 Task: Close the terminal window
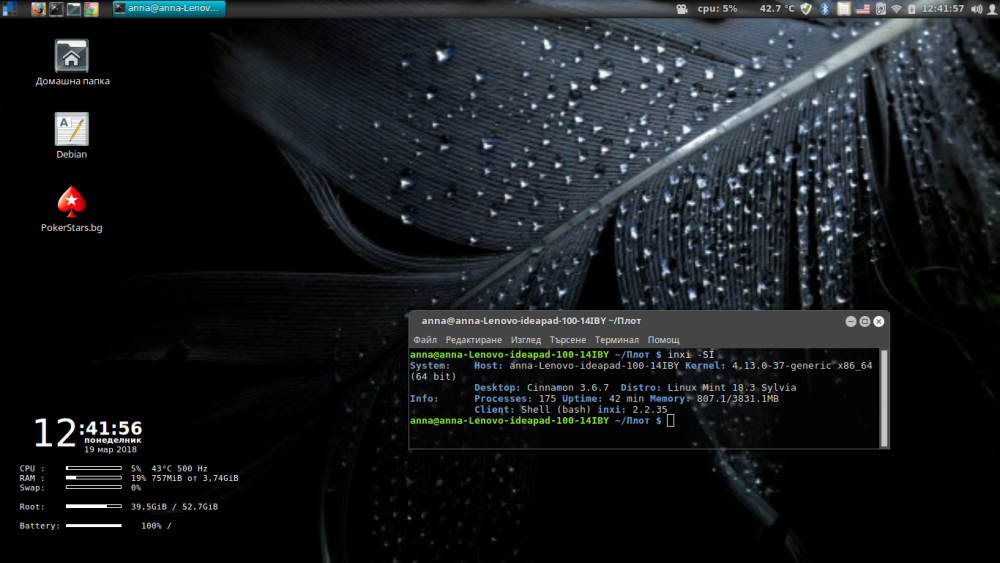(x=879, y=321)
